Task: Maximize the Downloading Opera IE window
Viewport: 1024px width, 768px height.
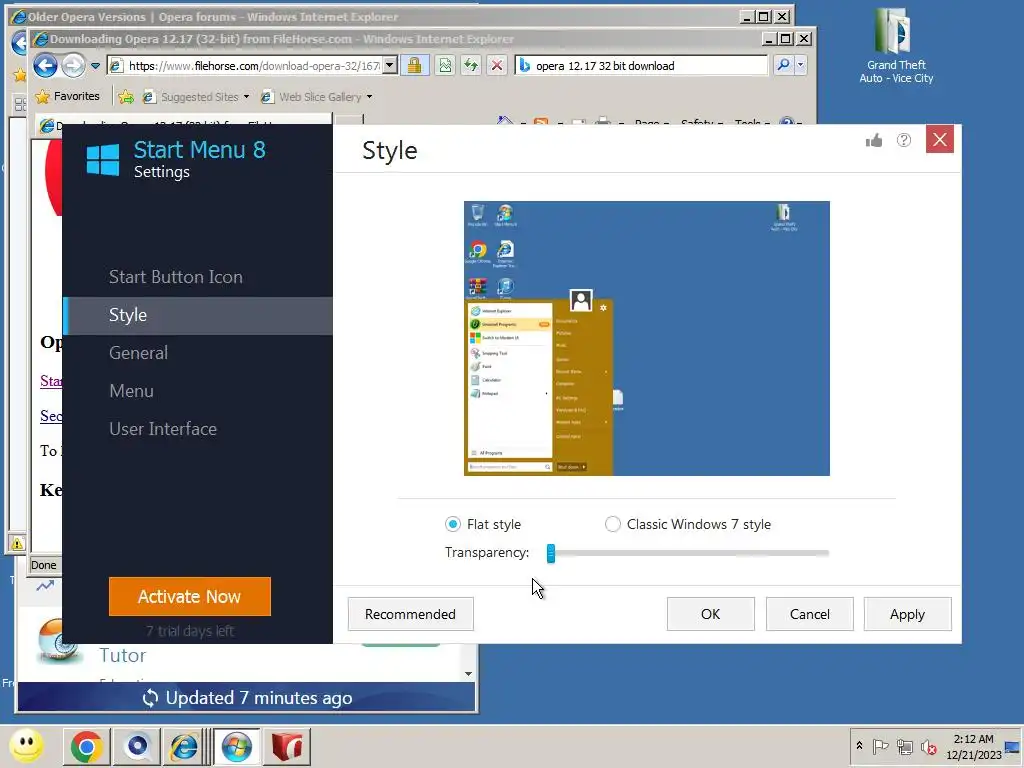Action: tap(786, 39)
